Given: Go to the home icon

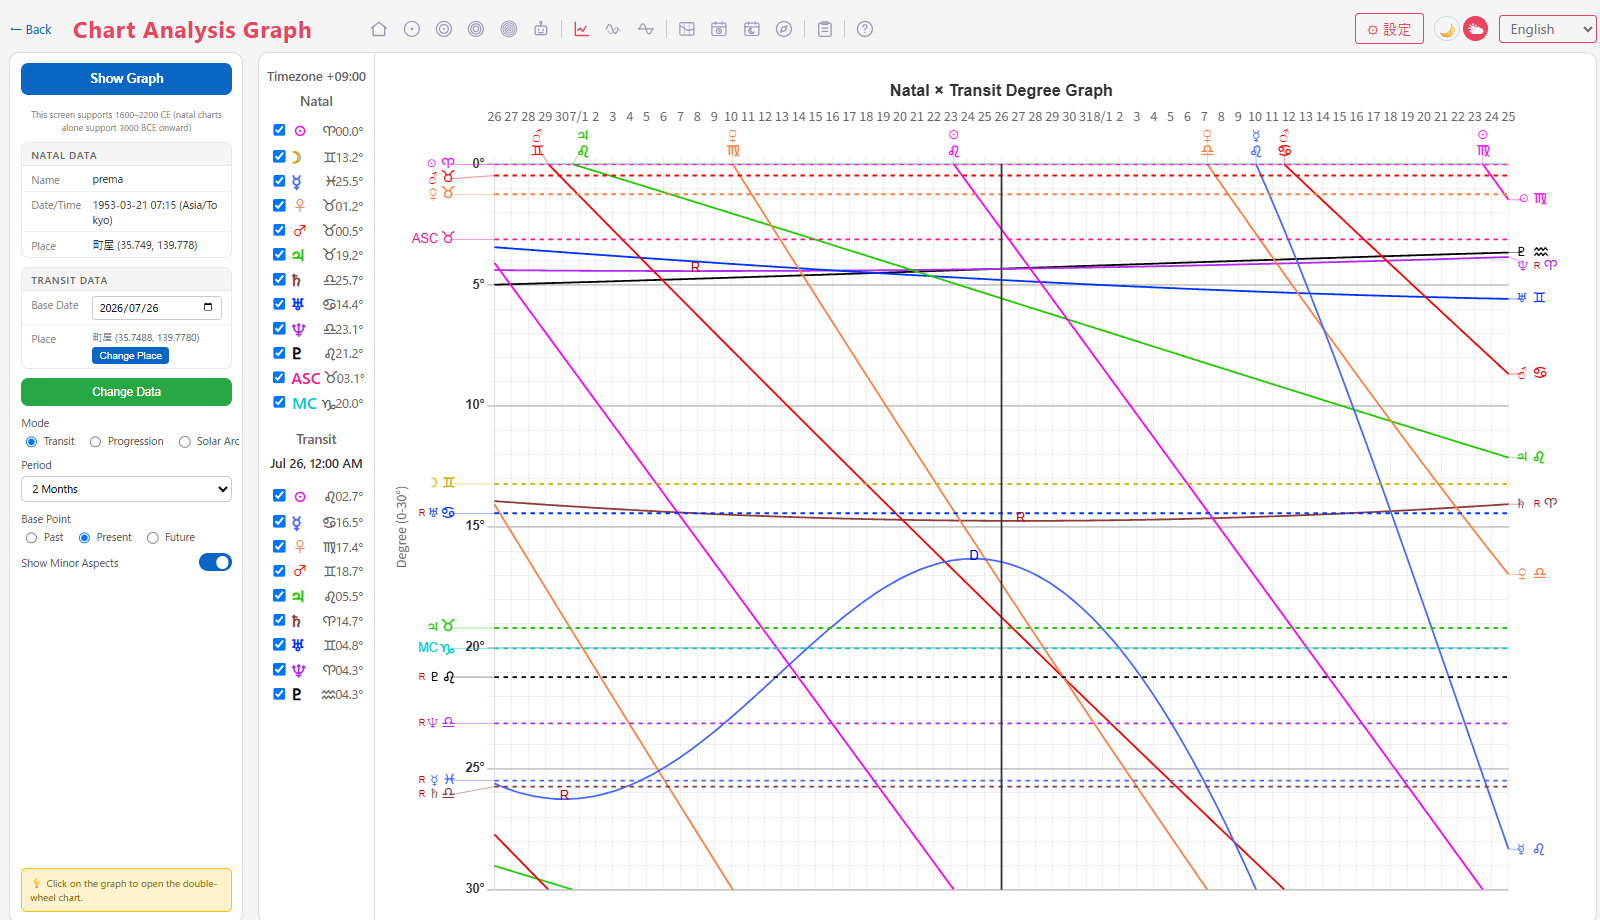Looking at the screenshot, I should (x=379, y=29).
